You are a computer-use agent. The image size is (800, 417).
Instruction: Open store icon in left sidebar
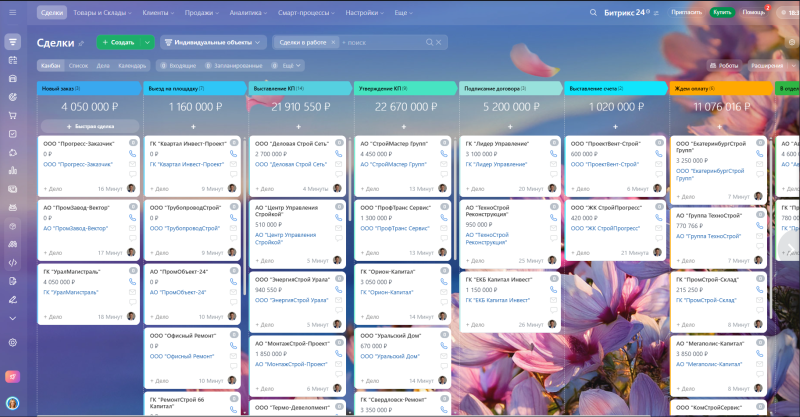[13, 79]
